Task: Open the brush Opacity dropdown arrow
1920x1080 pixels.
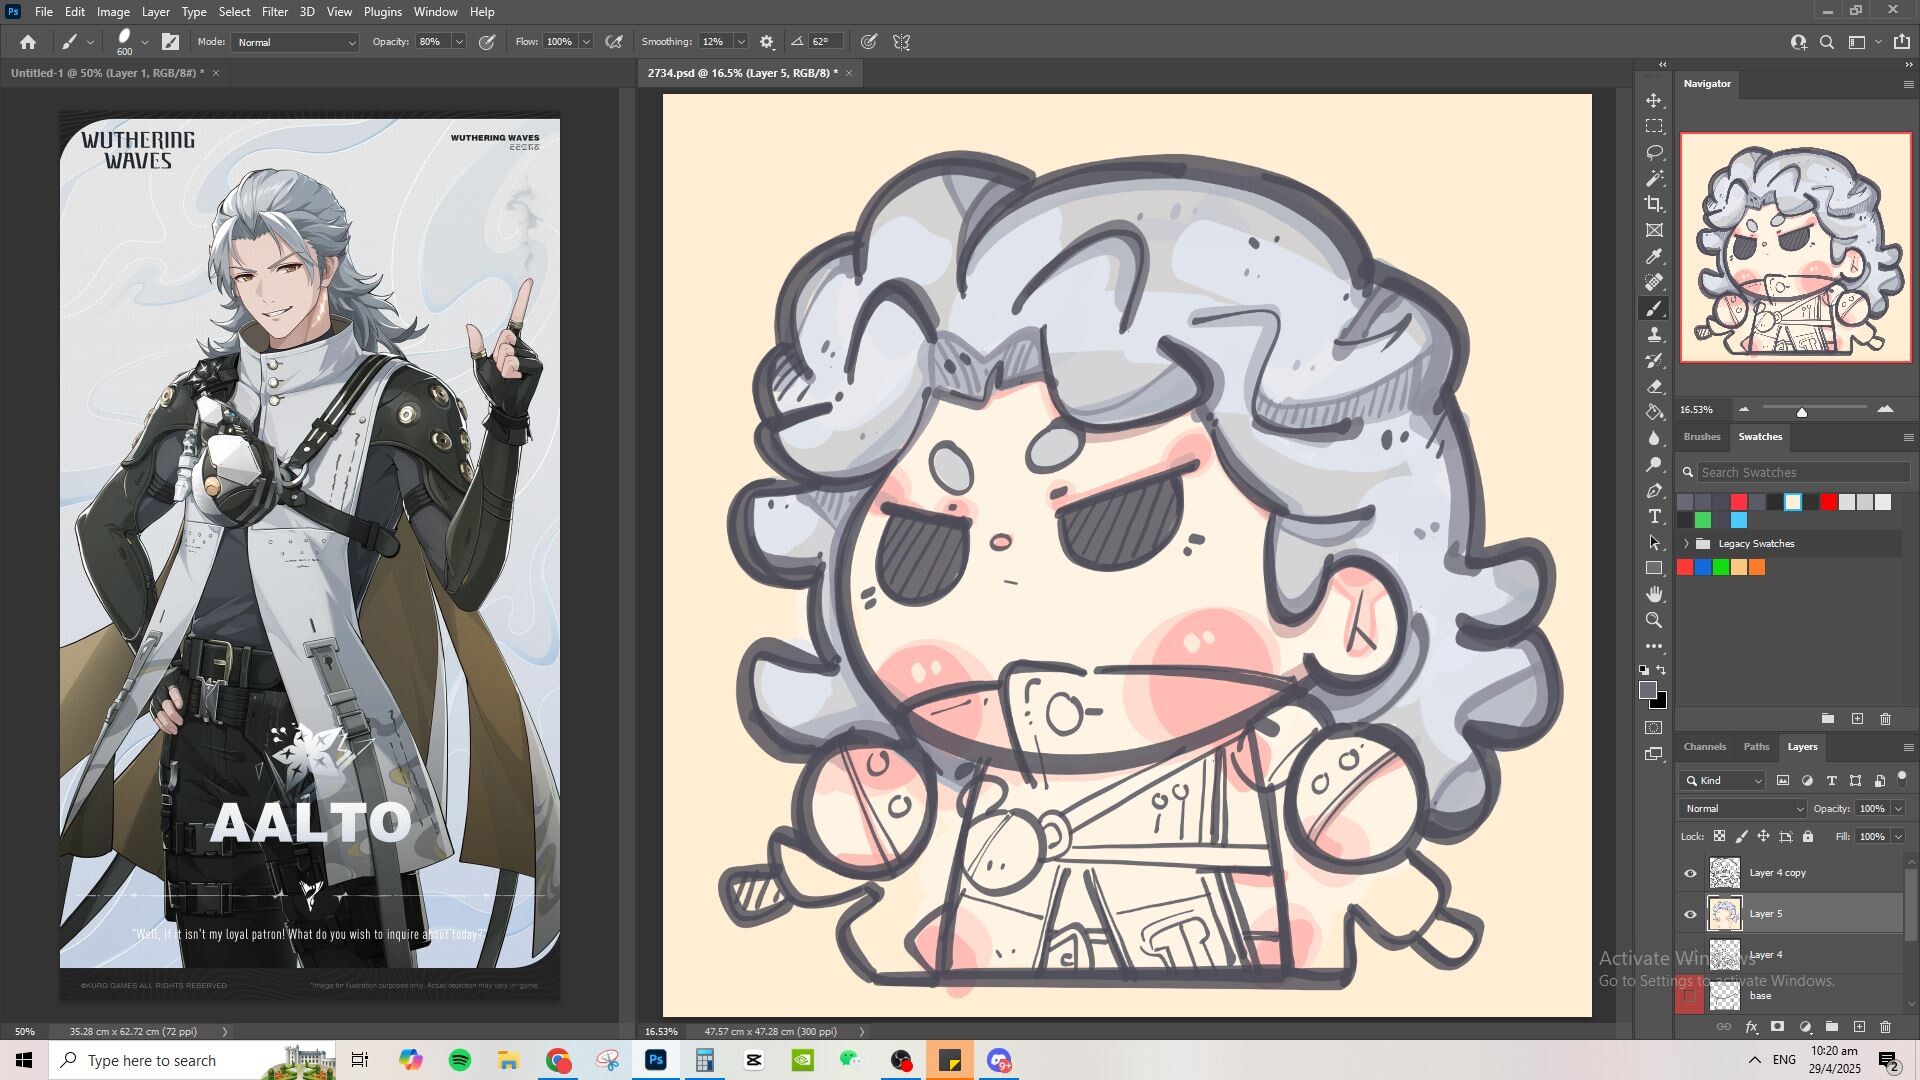Action: (x=459, y=42)
